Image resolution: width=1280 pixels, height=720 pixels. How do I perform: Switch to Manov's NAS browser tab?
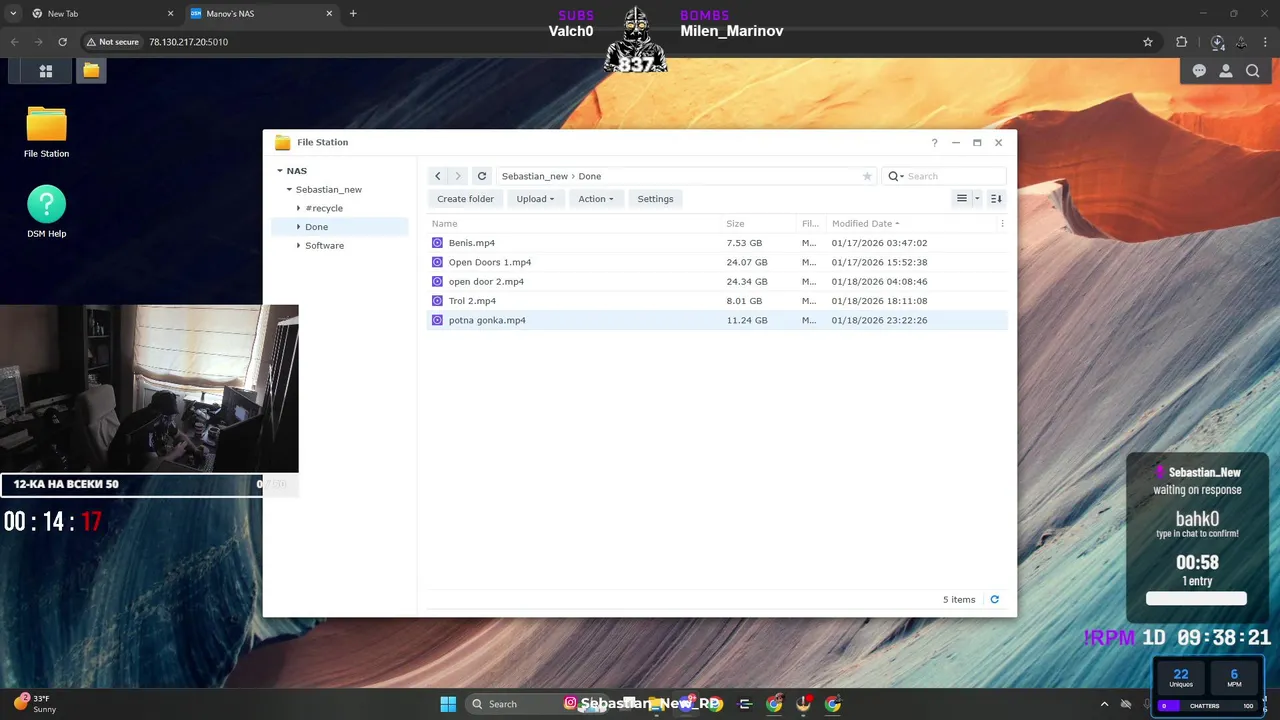point(260,14)
